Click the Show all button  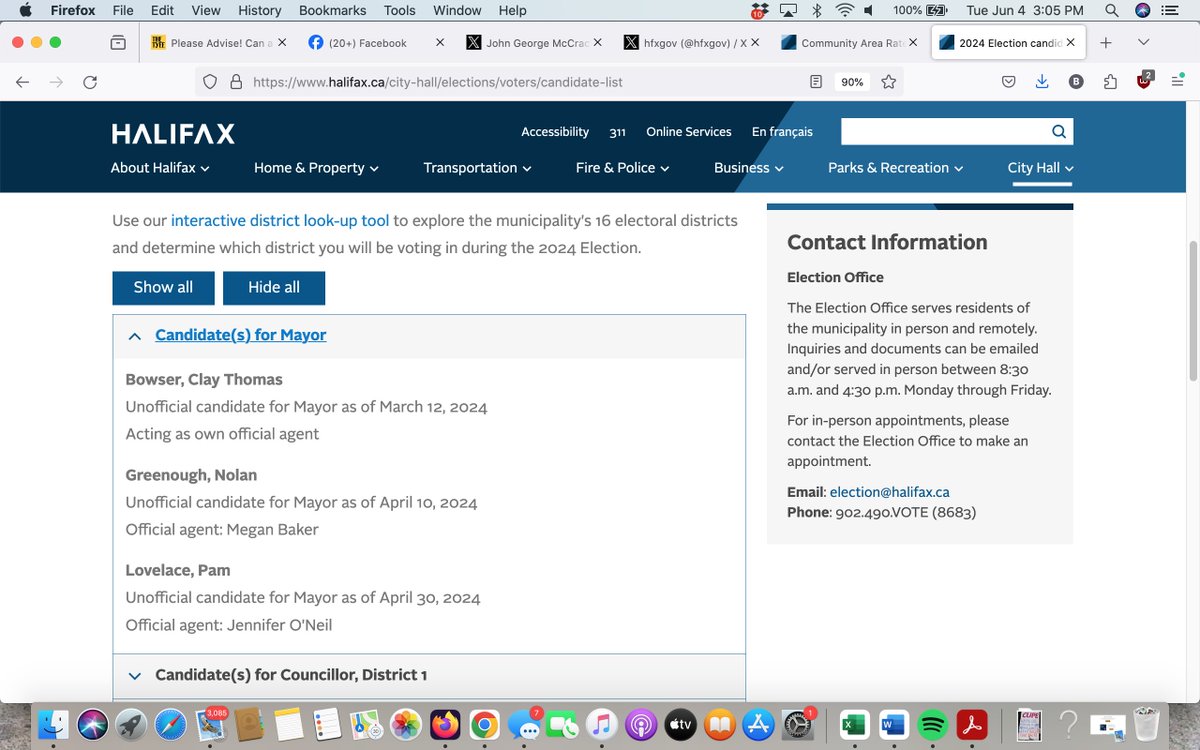[x=163, y=288]
